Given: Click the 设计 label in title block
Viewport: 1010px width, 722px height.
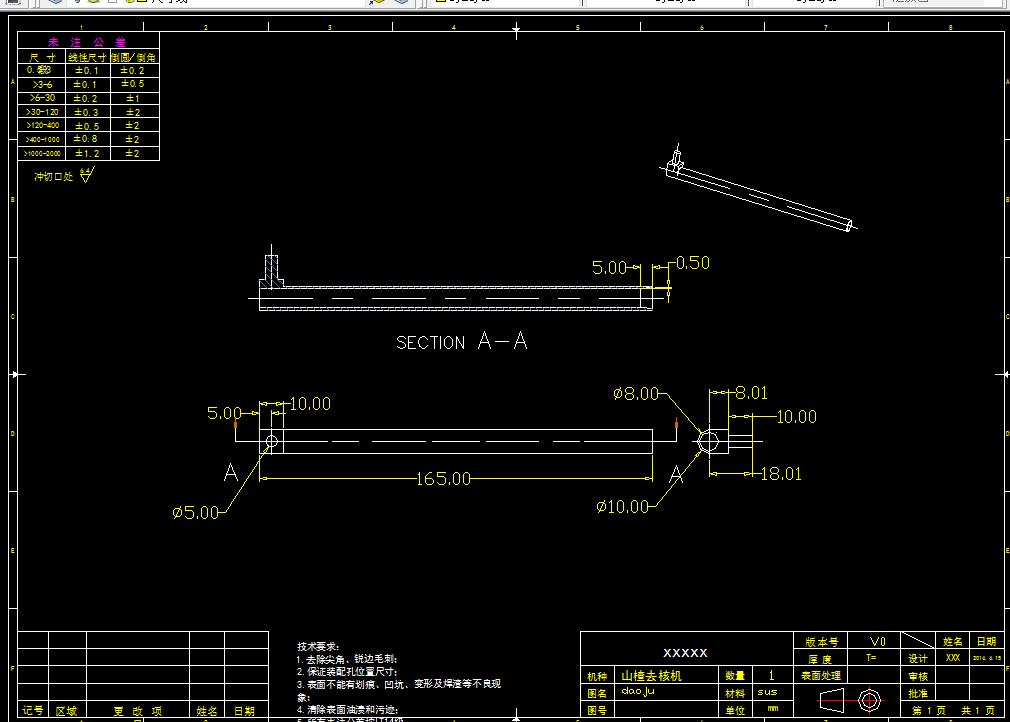Looking at the screenshot, I should tap(918, 659).
